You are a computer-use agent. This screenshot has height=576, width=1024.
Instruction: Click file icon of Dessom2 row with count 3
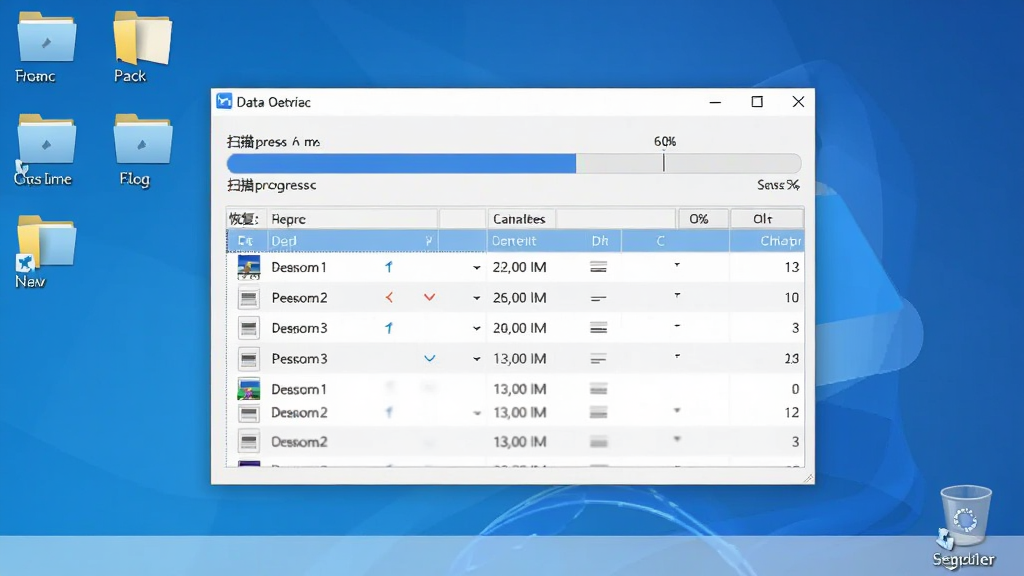tap(249, 442)
